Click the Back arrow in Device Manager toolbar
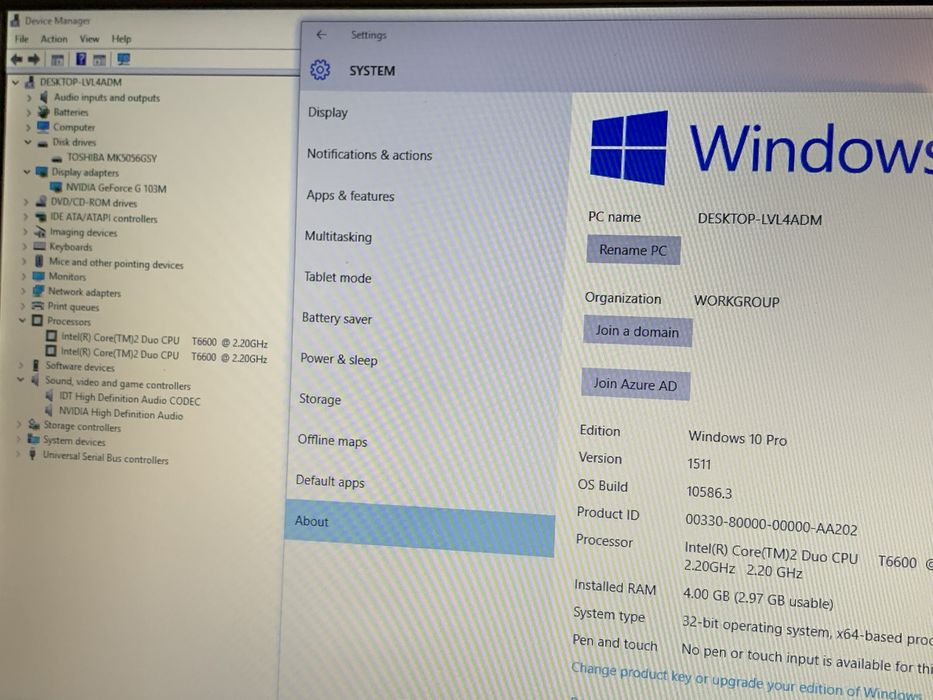933x700 pixels. point(17,59)
